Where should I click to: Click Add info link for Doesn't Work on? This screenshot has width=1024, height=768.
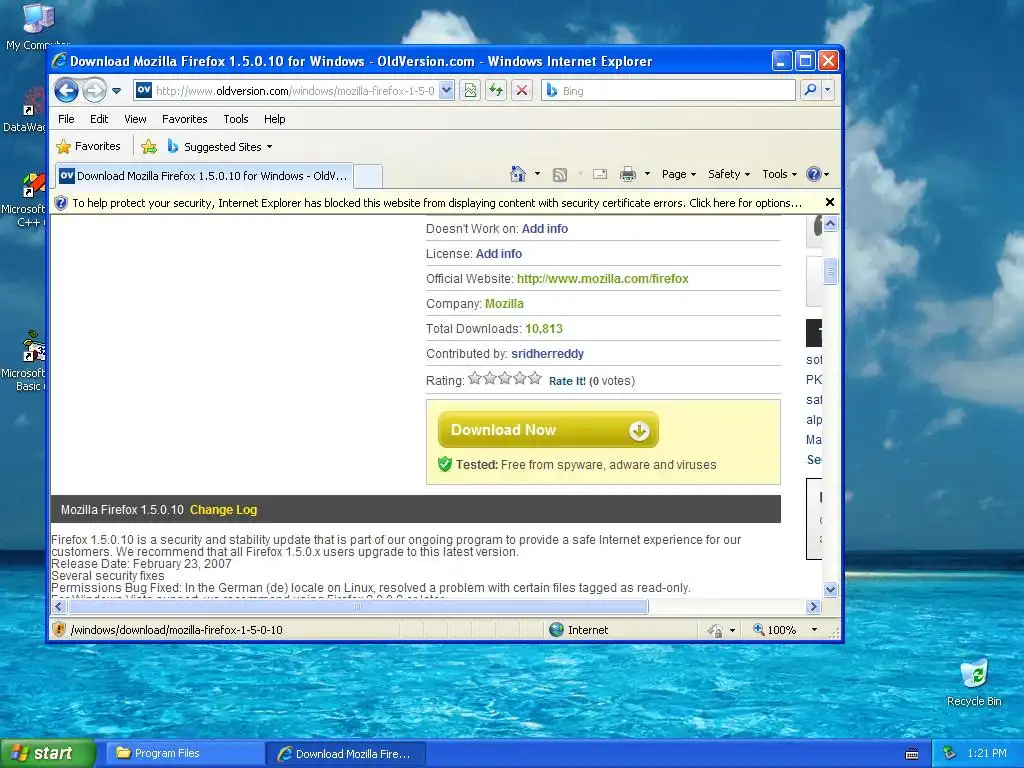(x=545, y=229)
